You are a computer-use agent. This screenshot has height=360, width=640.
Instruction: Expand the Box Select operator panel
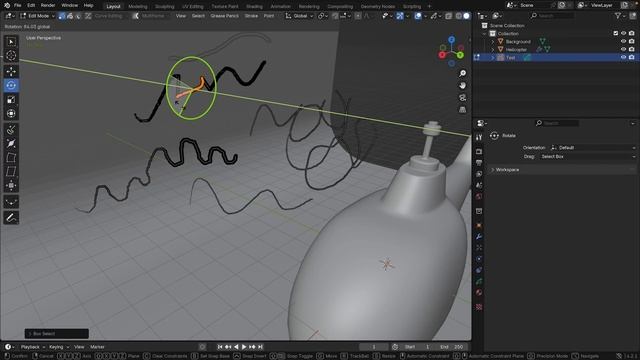[56, 334]
